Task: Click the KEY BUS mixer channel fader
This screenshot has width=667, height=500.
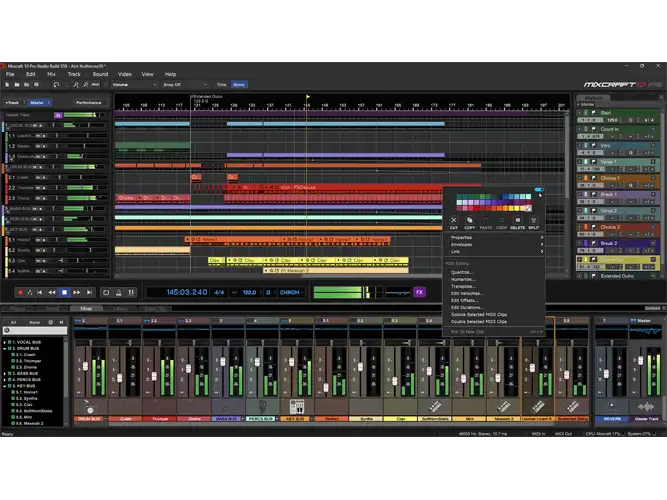Action: [291, 362]
